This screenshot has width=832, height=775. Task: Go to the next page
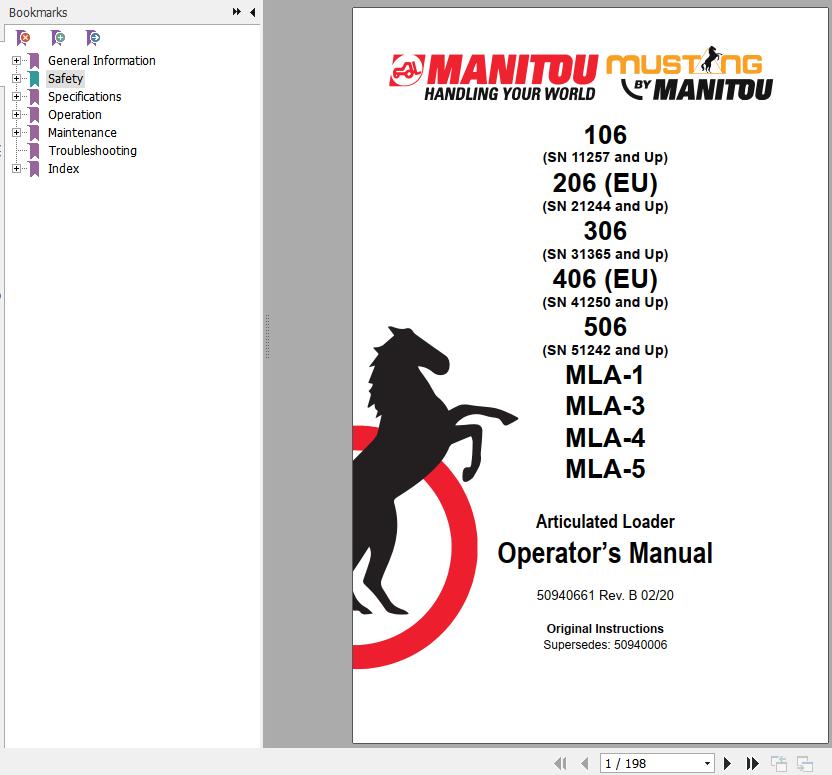pos(727,763)
